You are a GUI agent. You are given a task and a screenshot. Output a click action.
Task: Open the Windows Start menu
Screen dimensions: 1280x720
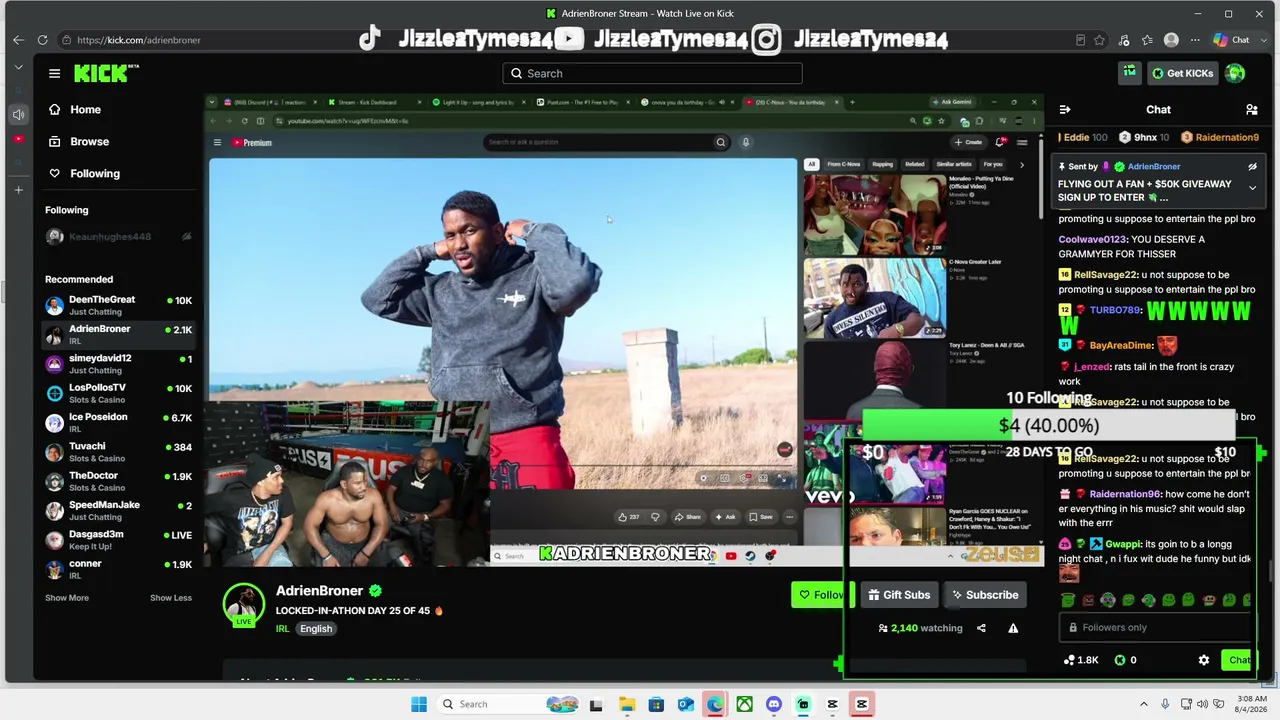[x=419, y=704]
